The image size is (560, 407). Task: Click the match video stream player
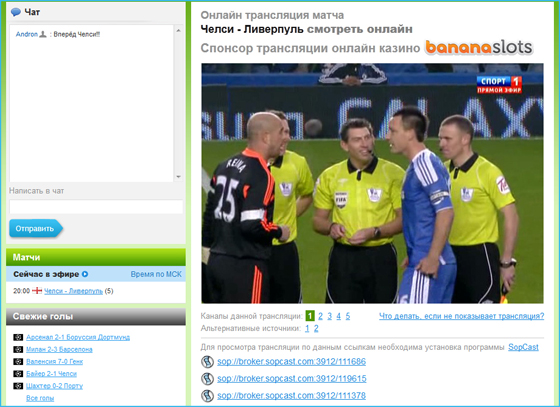tap(372, 184)
